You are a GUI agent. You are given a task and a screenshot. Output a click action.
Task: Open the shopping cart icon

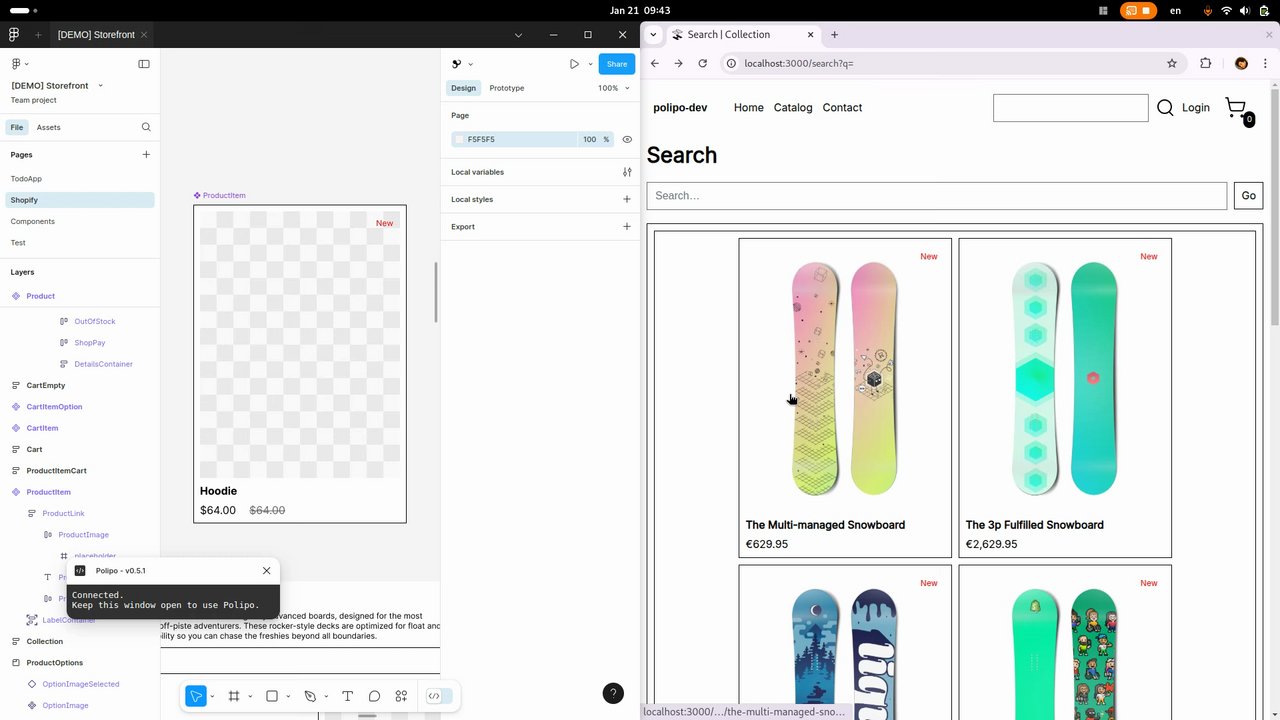1237,108
